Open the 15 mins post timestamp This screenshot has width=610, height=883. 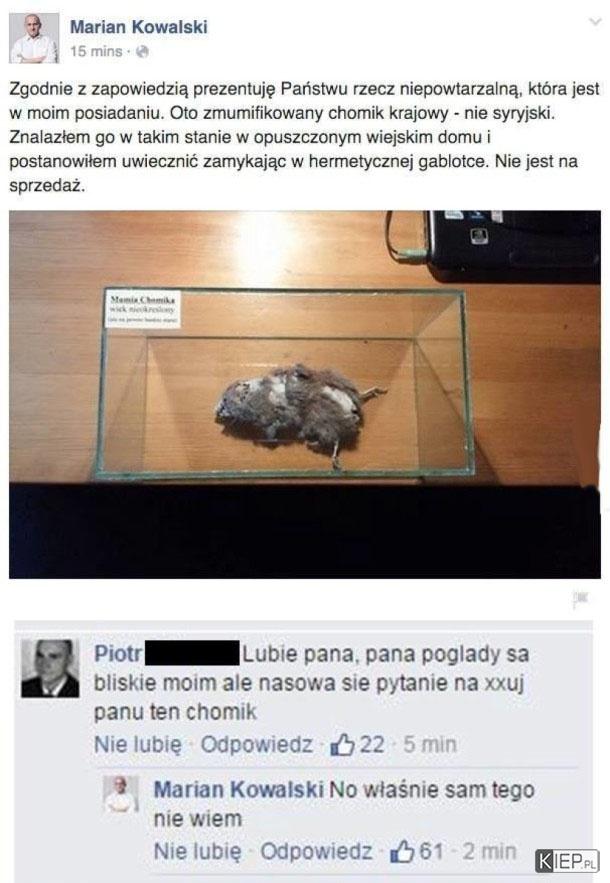point(96,51)
